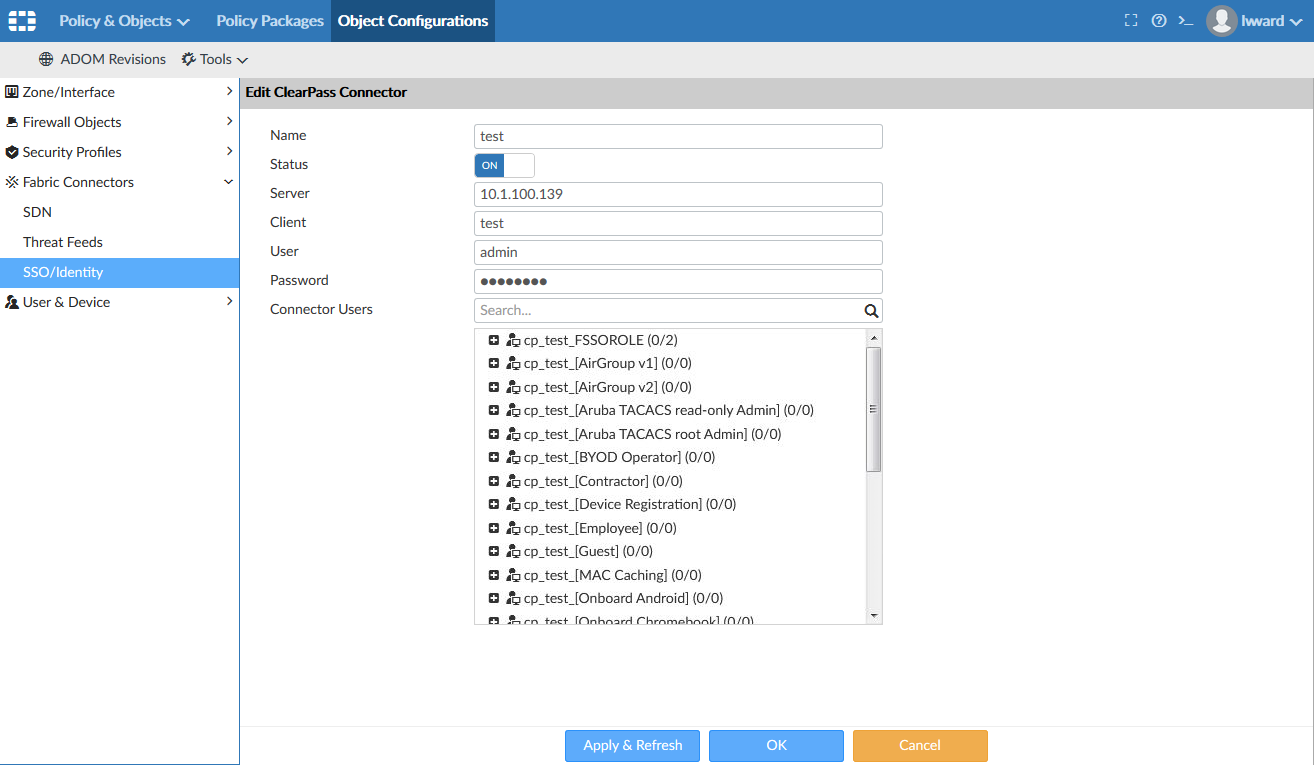
Task: Open the Tools dropdown menu
Action: click(x=215, y=59)
